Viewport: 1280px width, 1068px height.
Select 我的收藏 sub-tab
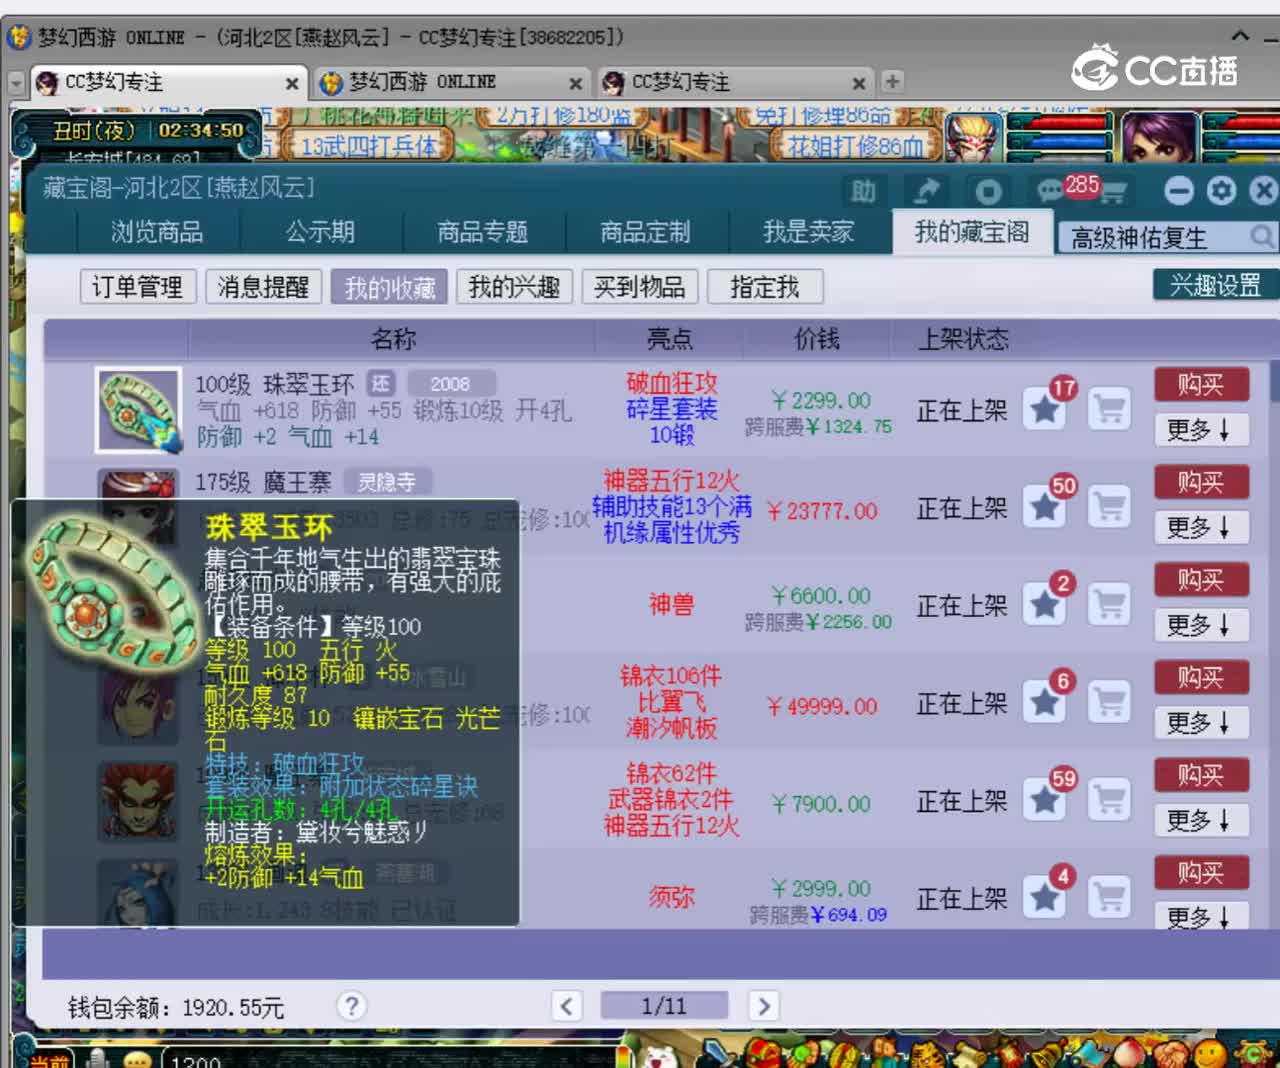(x=389, y=287)
